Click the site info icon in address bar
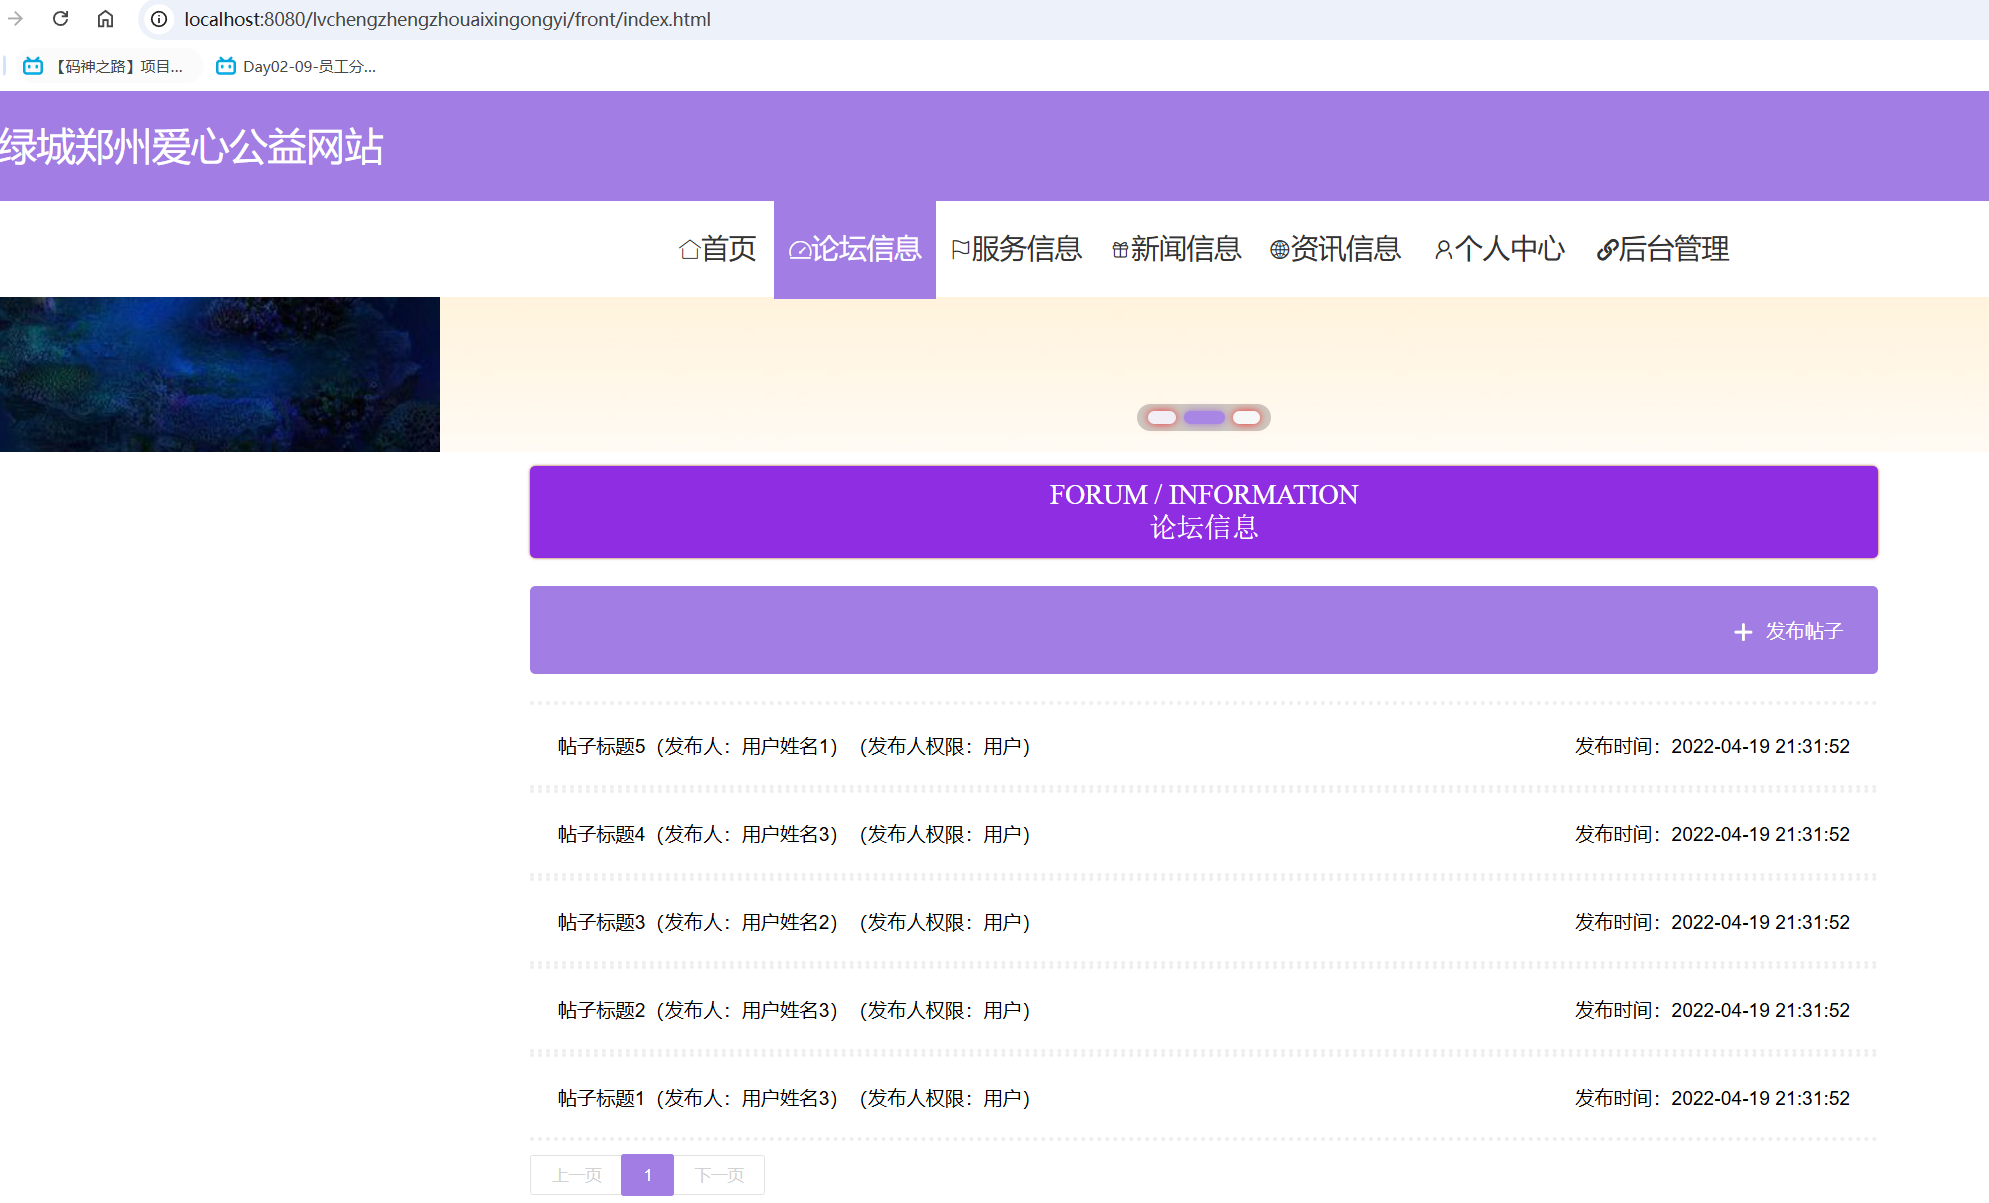Screen dimensions: 1989x1203 click(159, 19)
